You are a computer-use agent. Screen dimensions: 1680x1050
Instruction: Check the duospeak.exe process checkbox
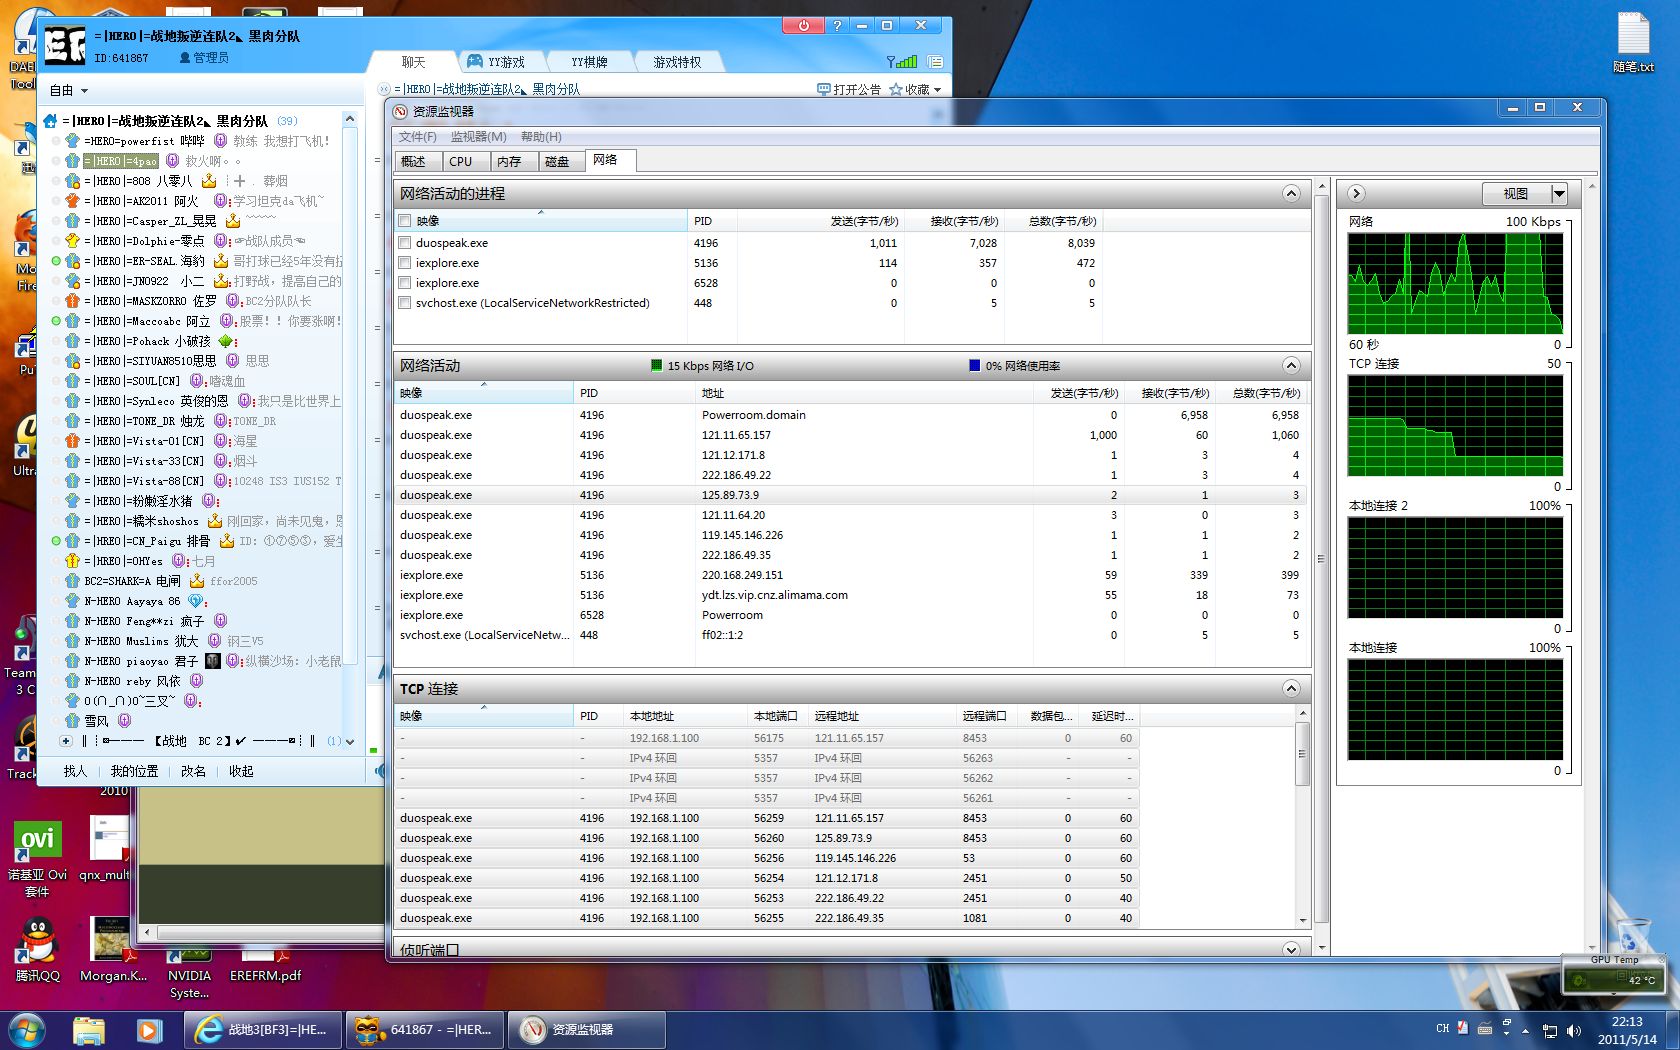(405, 243)
